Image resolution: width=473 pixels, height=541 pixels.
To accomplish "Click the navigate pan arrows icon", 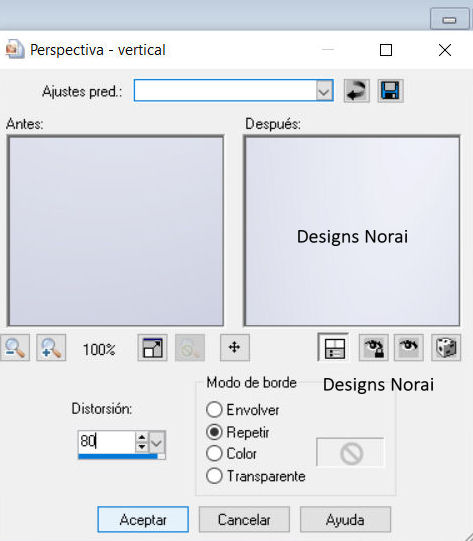I will tap(235, 348).
